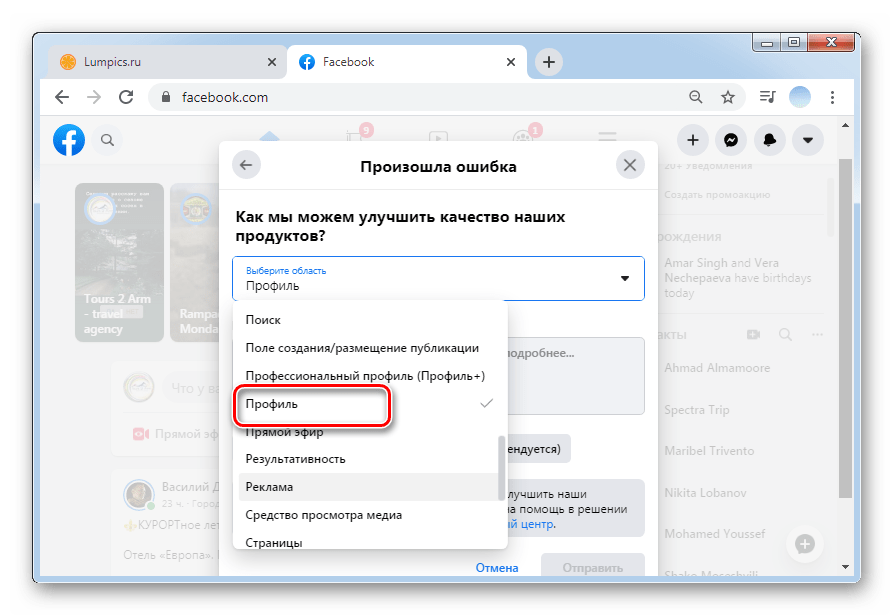Click the plus Create icon in Facebook header
Viewport: 894px width, 616px height.
693,140
